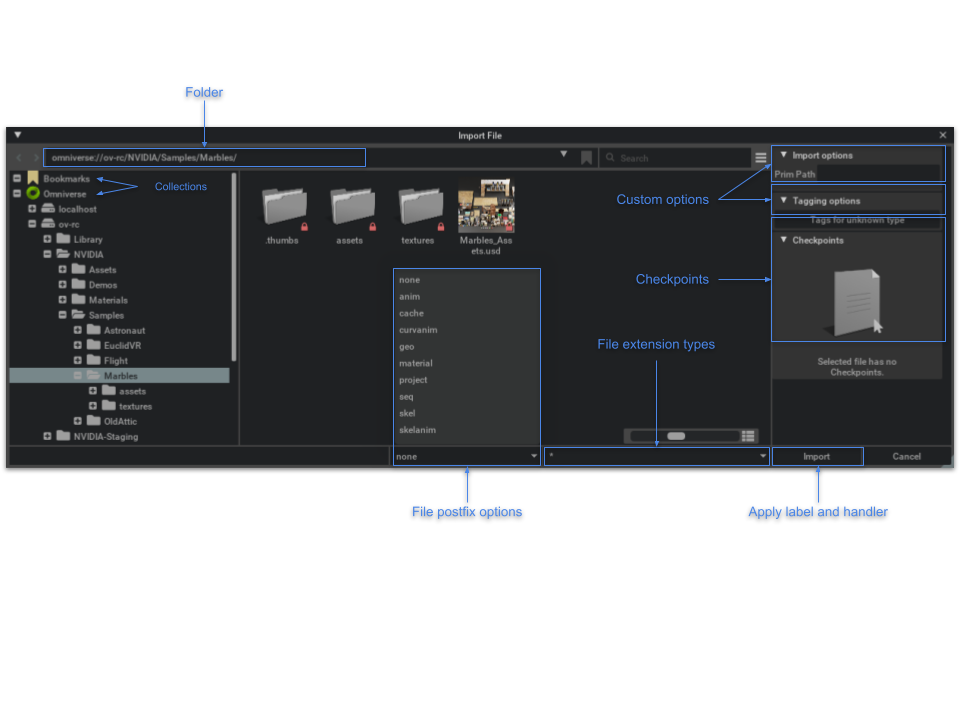The image size is (960, 720).
Task: Collapse the Checkpoints section
Action: click(784, 240)
